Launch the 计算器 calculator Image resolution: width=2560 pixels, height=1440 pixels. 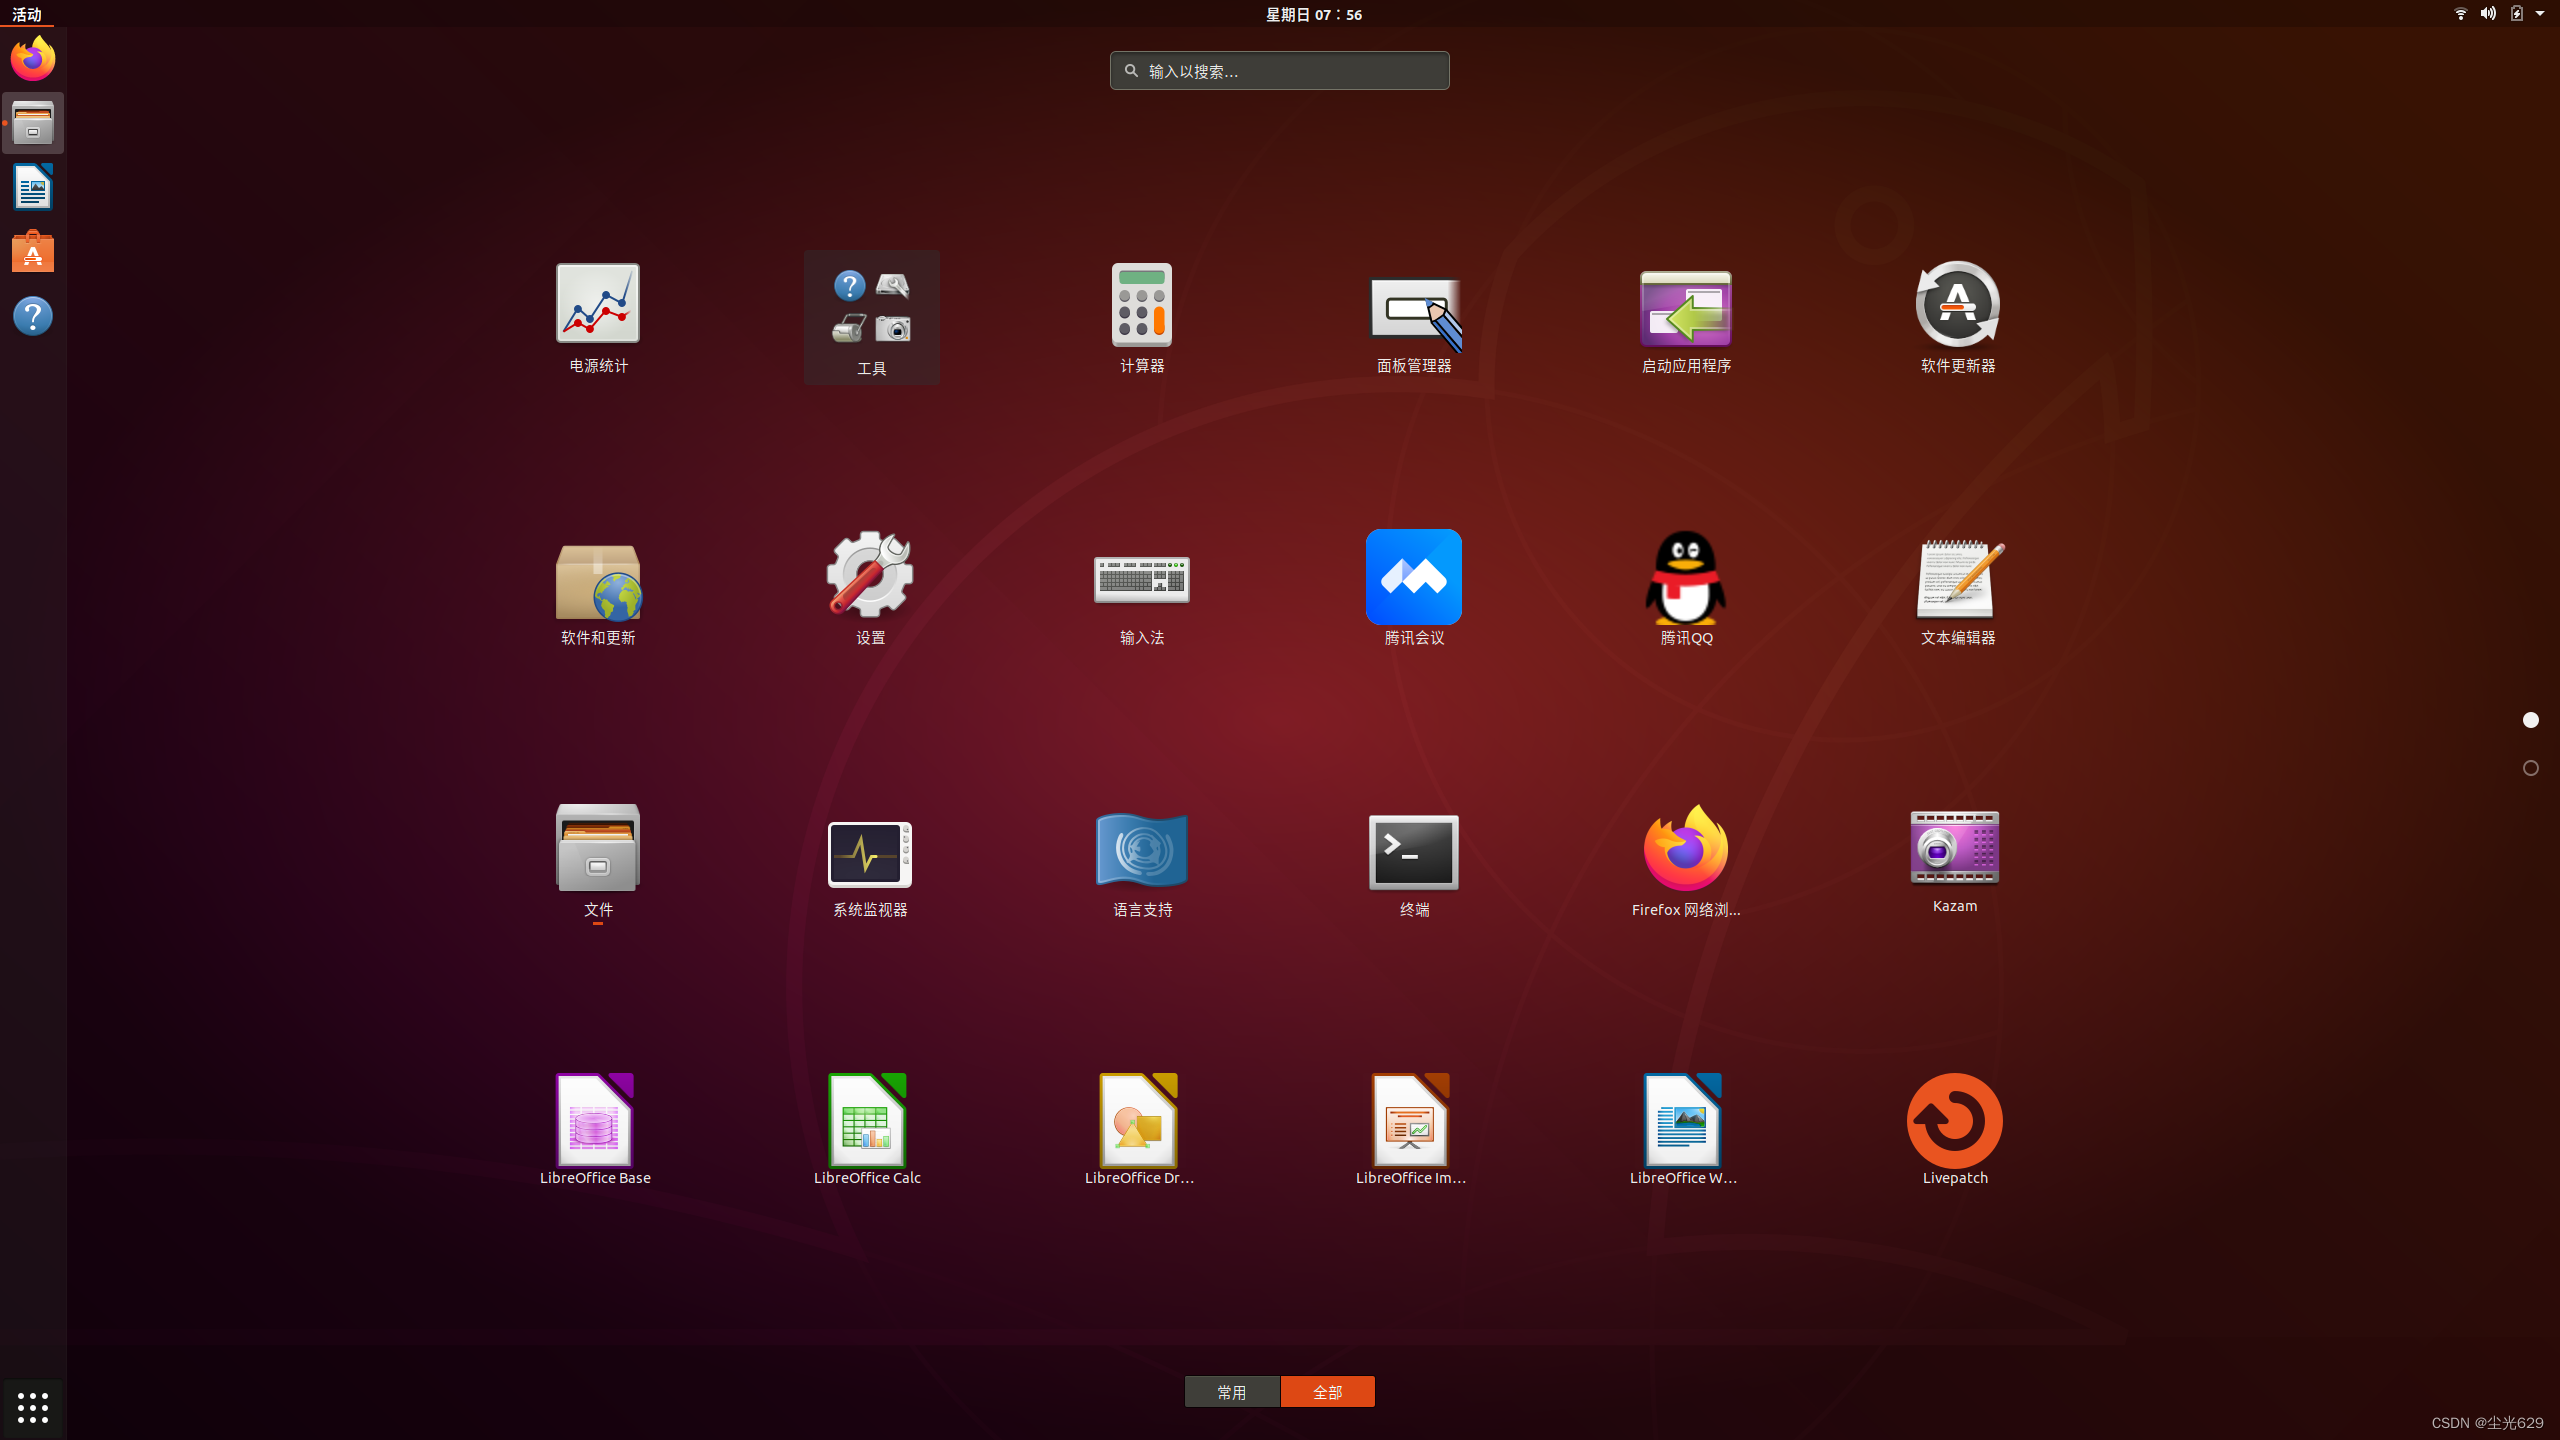[1142, 318]
